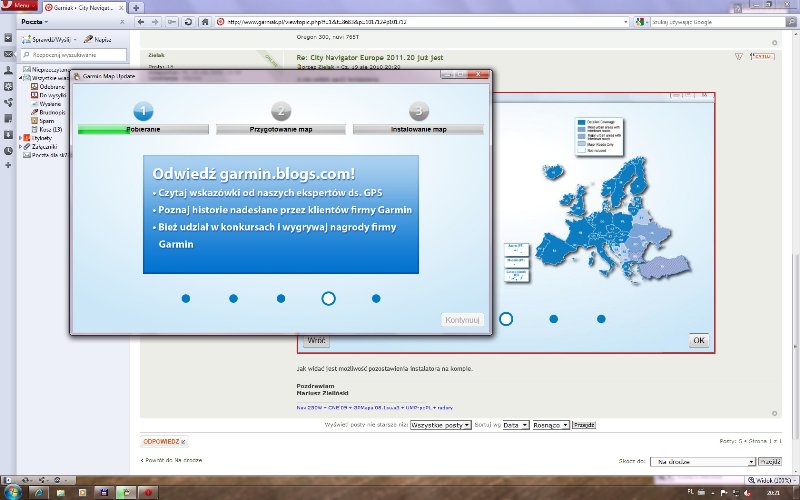
Task: Add a panel with the plus icon
Action: 8,165
